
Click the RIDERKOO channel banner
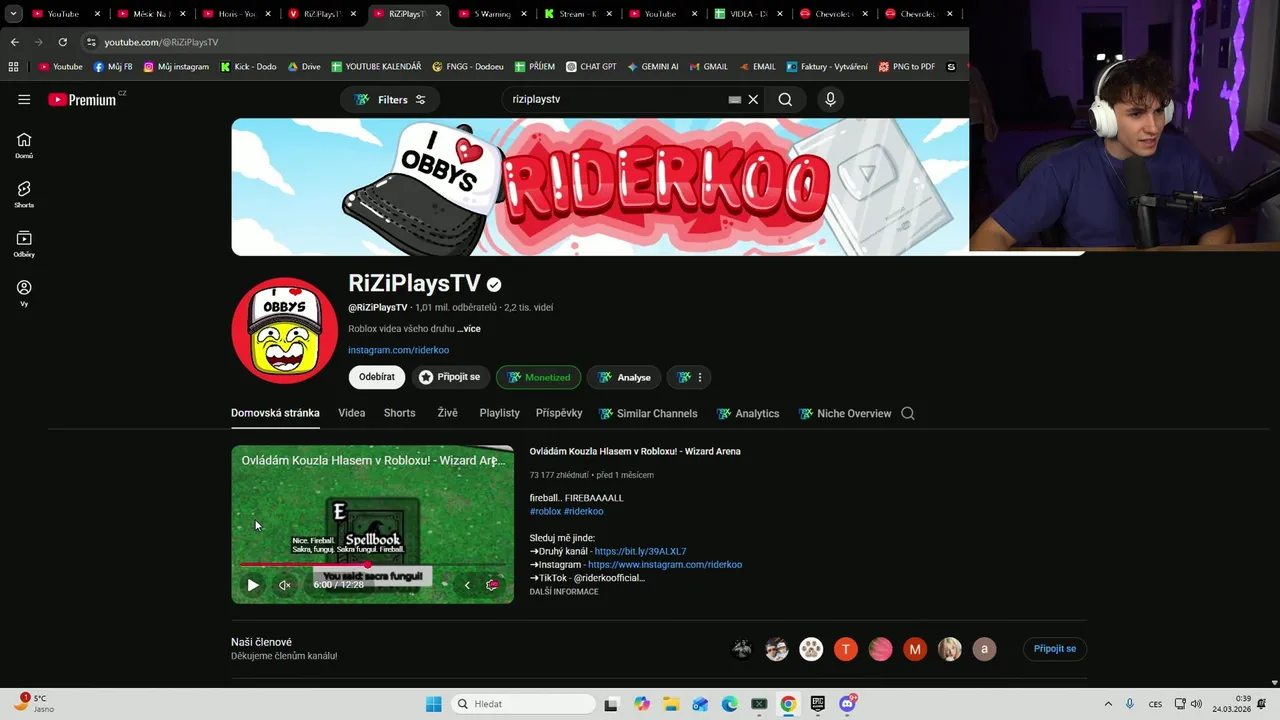(x=600, y=187)
